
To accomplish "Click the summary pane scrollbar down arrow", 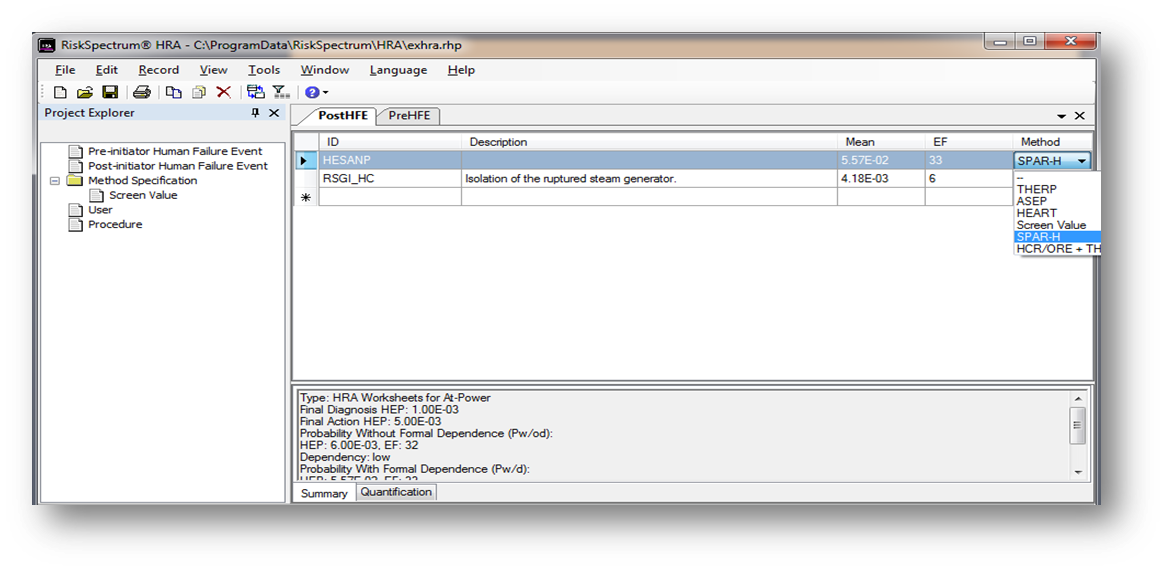I will pyautogui.click(x=1077, y=470).
